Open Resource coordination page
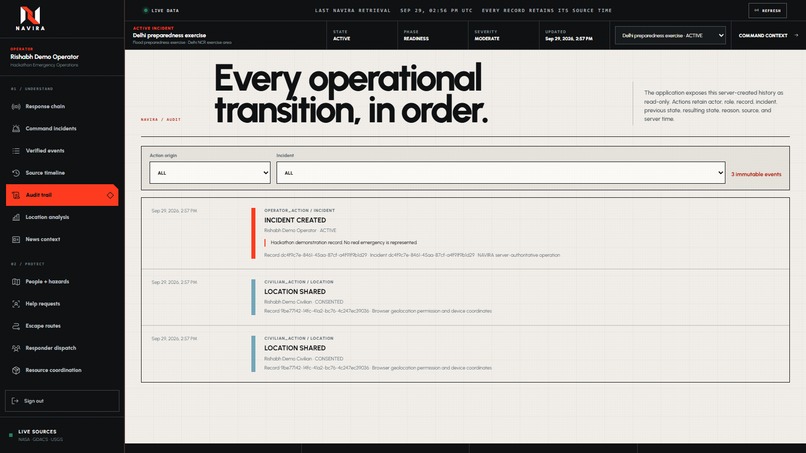This screenshot has width=806, height=453. pos(62,370)
